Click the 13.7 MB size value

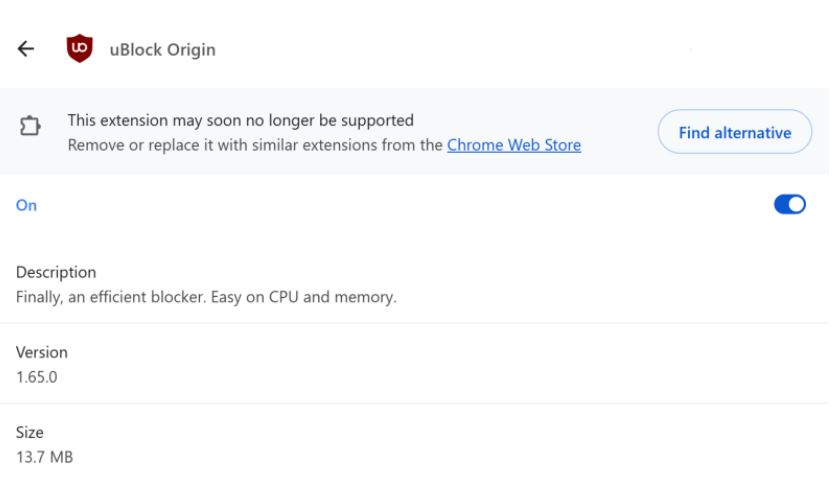coord(45,458)
